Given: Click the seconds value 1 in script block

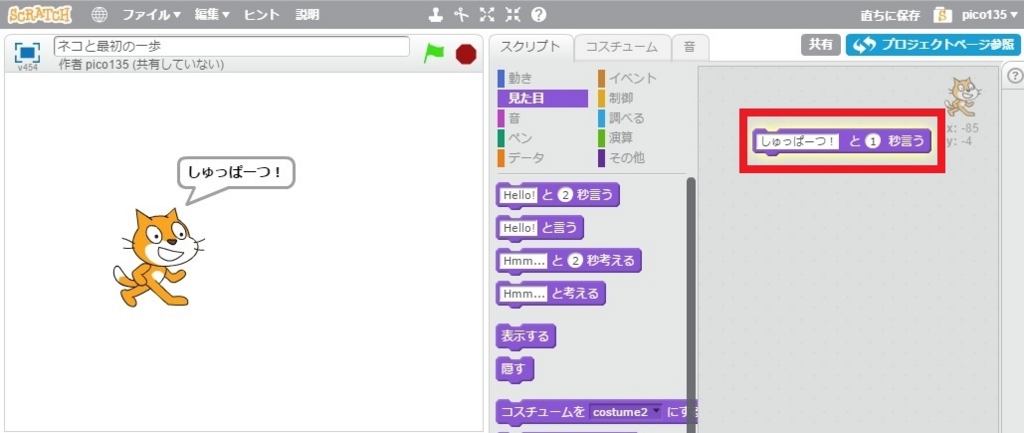Looking at the screenshot, I should pyautogui.click(x=874, y=141).
